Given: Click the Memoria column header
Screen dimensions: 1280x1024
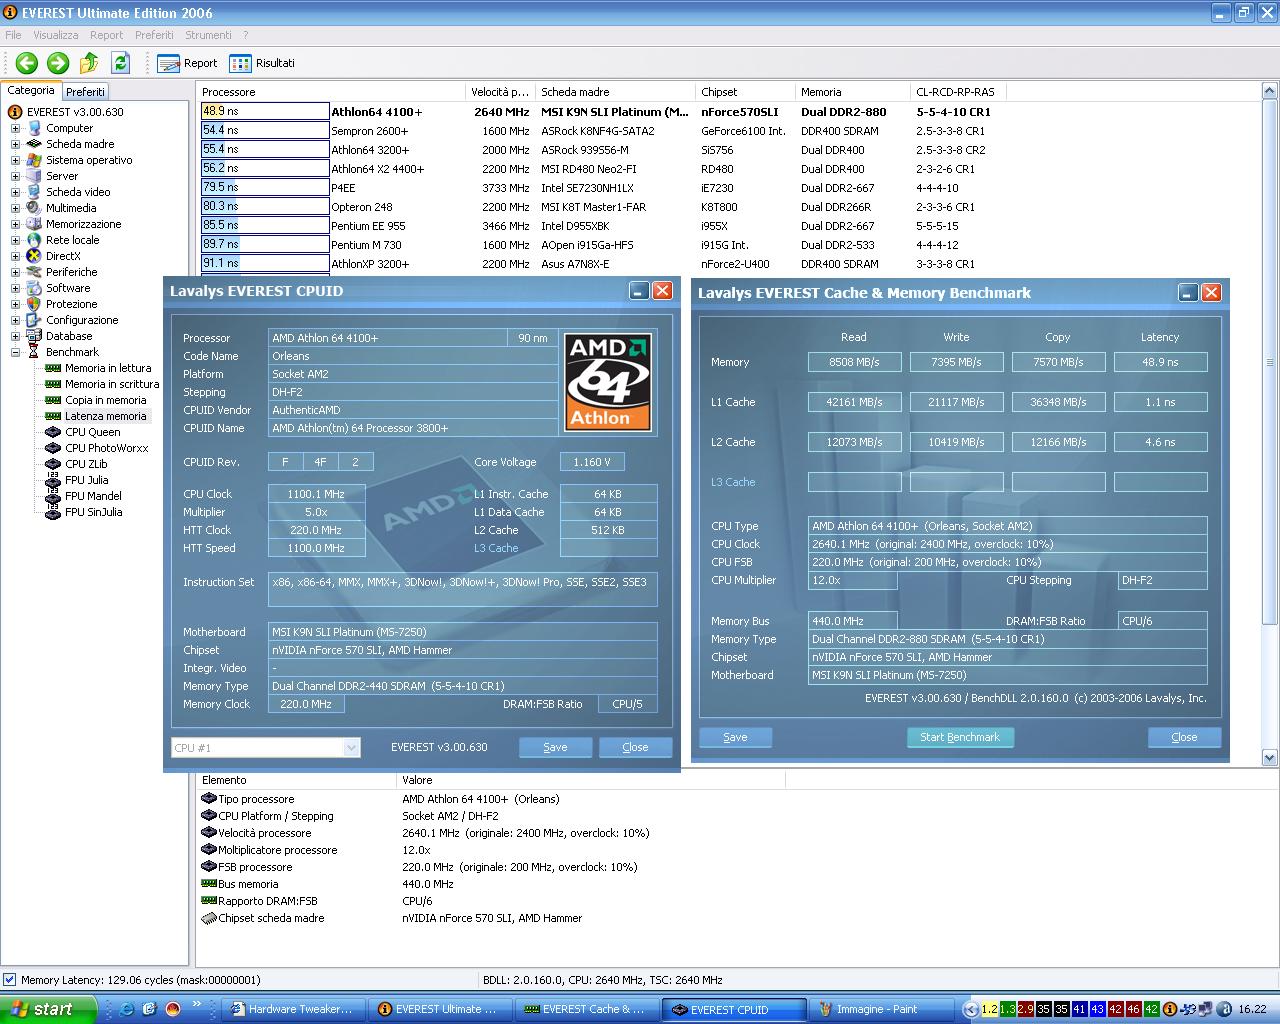Looking at the screenshot, I should tap(853, 92).
